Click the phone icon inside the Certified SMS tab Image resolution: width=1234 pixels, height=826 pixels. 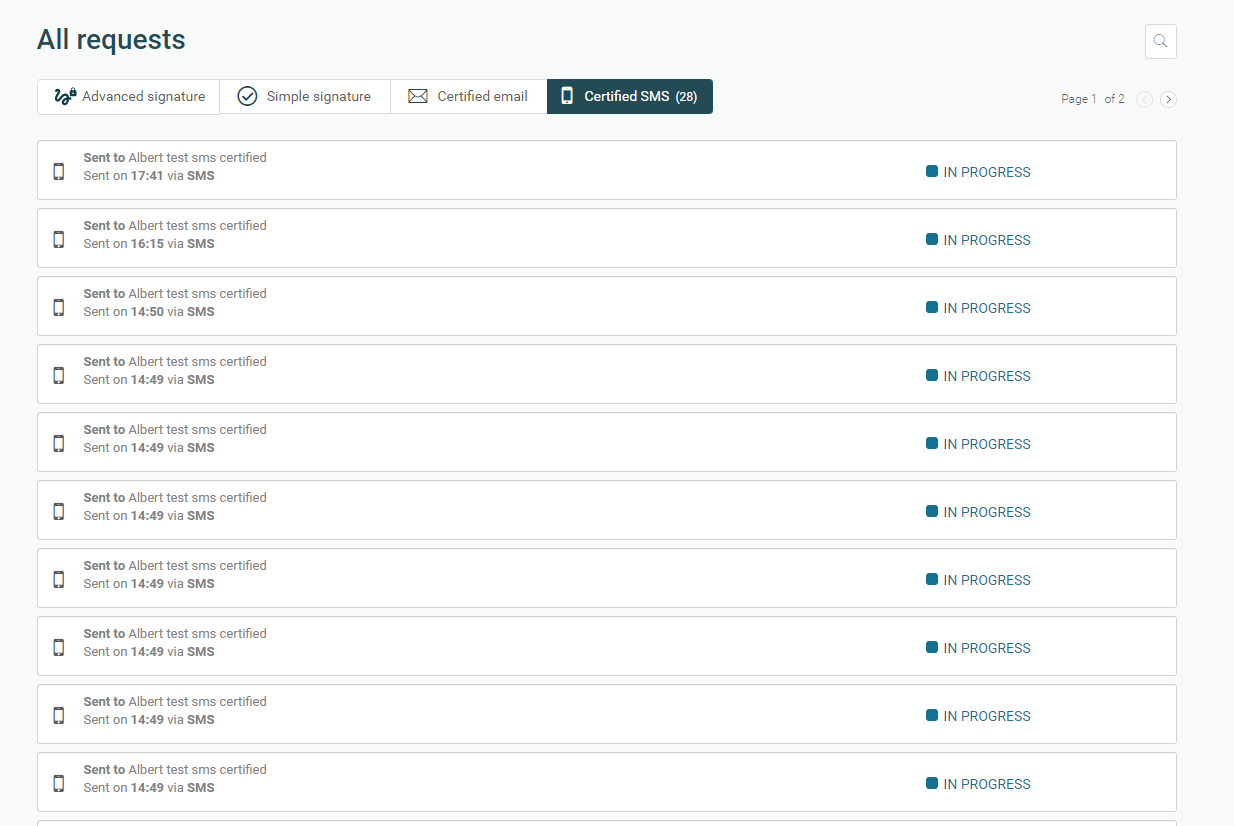tap(567, 95)
